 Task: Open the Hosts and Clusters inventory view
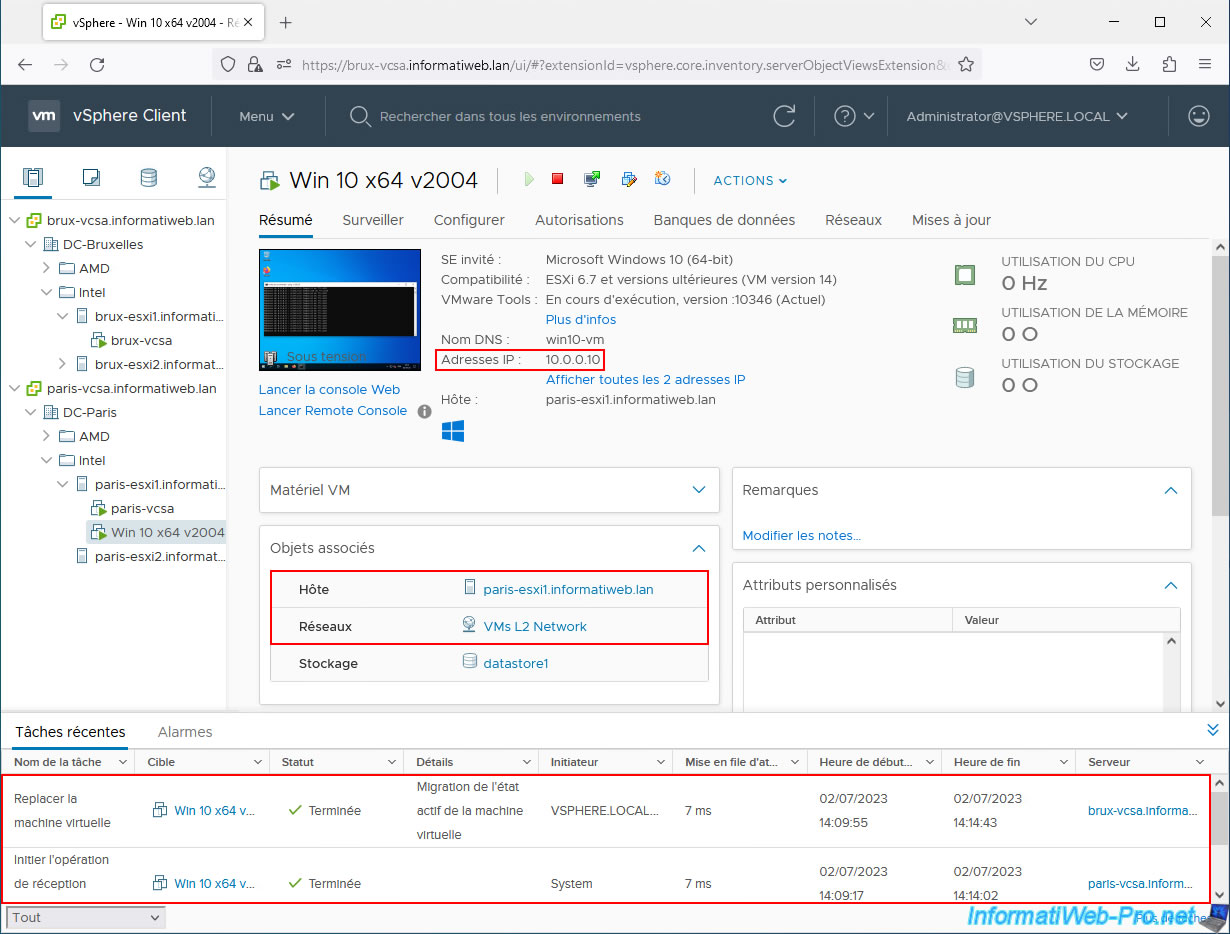point(32,178)
